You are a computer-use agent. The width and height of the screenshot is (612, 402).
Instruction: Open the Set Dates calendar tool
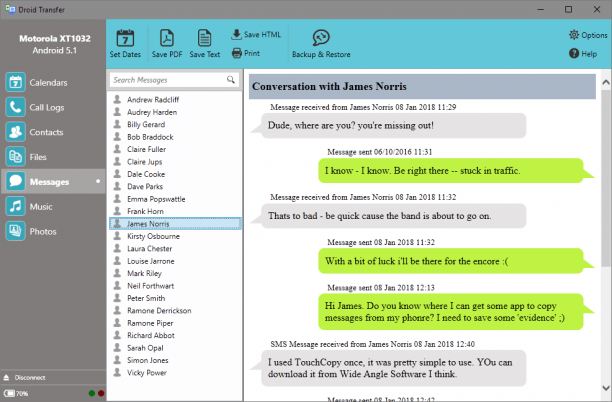point(125,43)
